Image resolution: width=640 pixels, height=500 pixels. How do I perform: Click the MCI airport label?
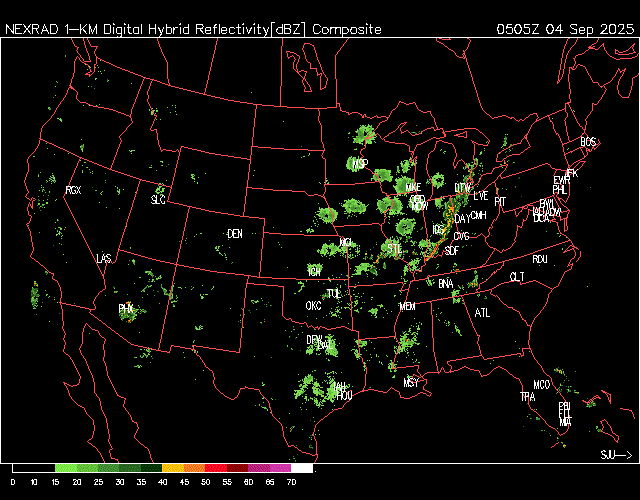click(x=345, y=242)
